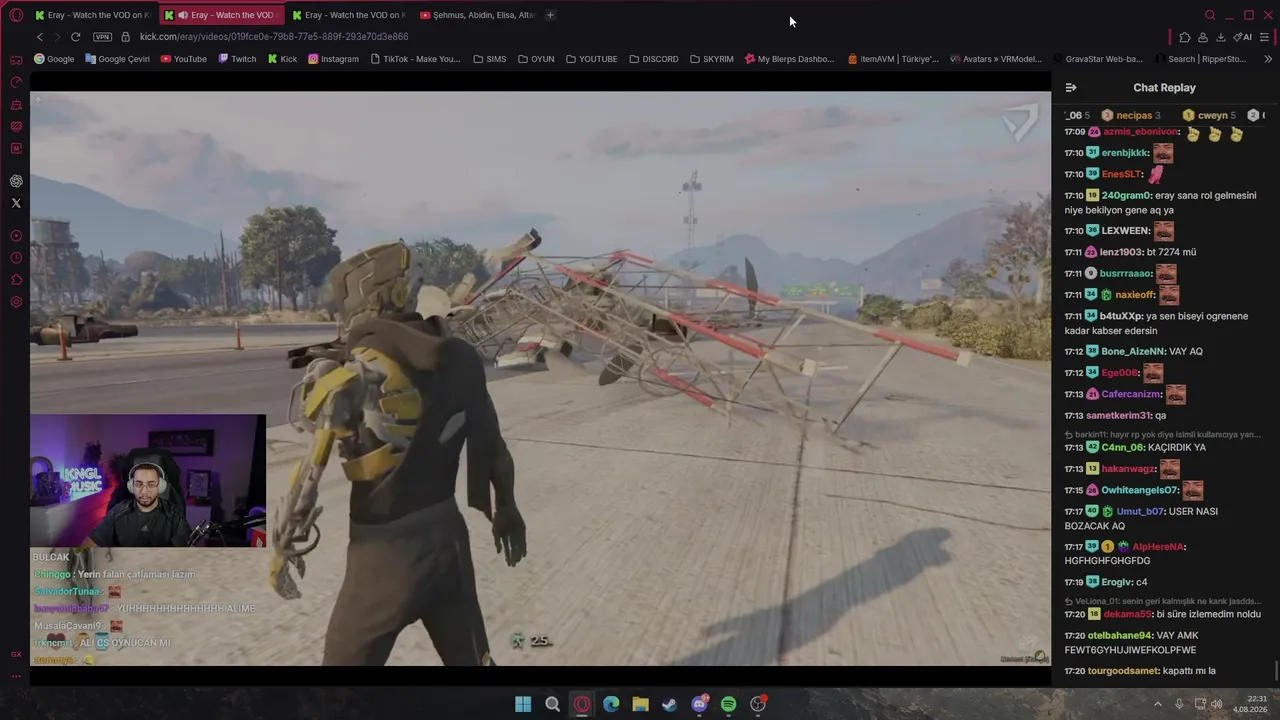The height and width of the screenshot is (720, 1280).
Task: Open the Avatars VRModels bookmark
Action: click(x=996, y=59)
